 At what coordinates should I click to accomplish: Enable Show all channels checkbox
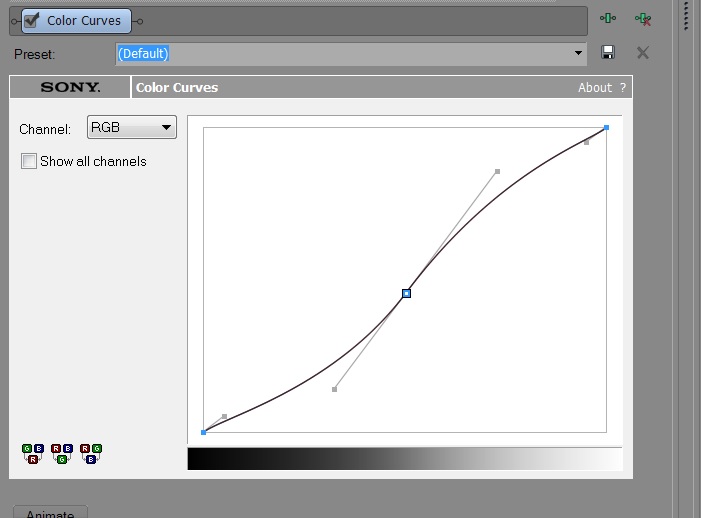pyautogui.click(x=29, y=161)
